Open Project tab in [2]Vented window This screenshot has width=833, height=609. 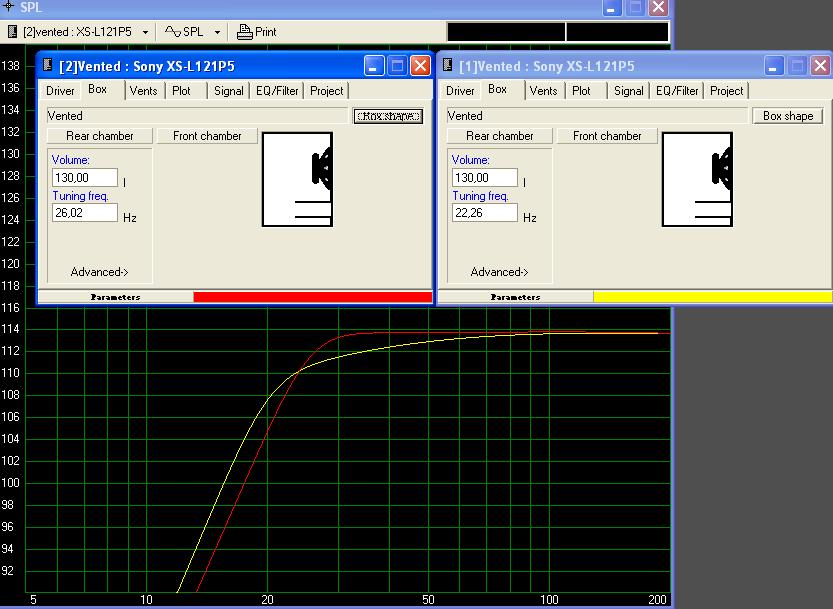click(326, 91)
